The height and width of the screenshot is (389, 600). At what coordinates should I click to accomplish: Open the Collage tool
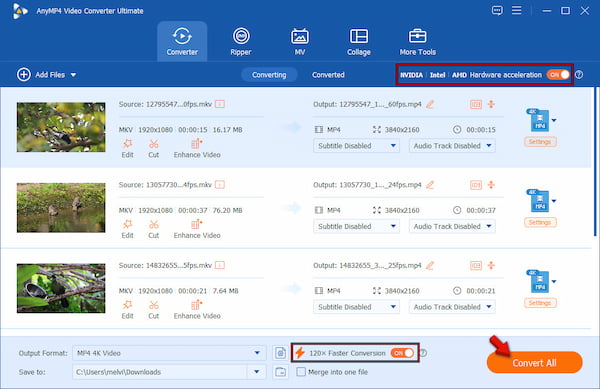click(x=359, y=42)
